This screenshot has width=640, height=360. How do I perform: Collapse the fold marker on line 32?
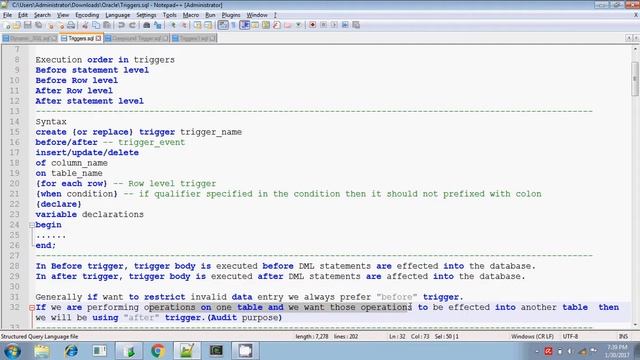32,307
